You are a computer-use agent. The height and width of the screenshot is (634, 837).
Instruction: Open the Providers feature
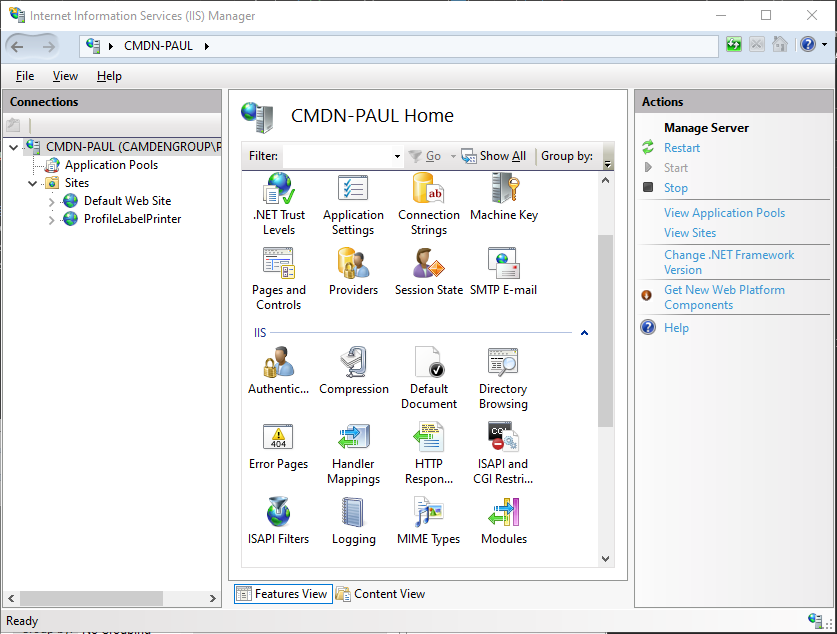(353, 272)
